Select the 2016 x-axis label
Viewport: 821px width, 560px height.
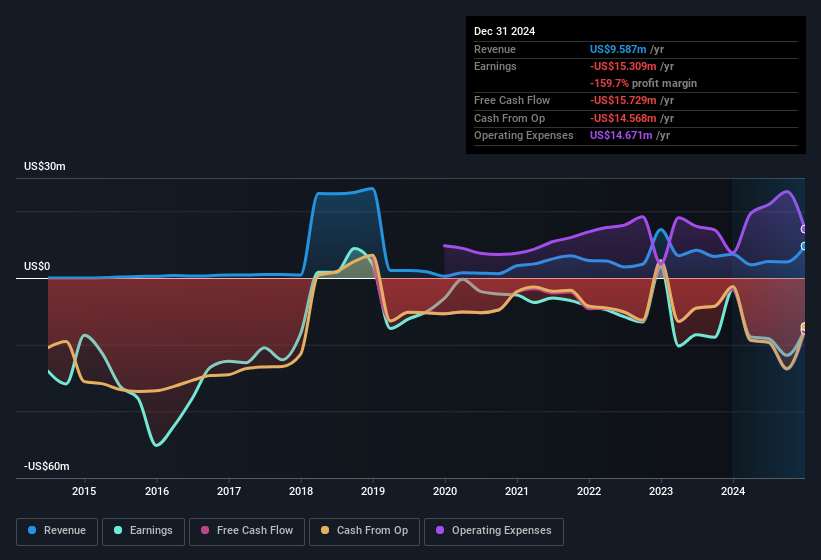[157, 491]
